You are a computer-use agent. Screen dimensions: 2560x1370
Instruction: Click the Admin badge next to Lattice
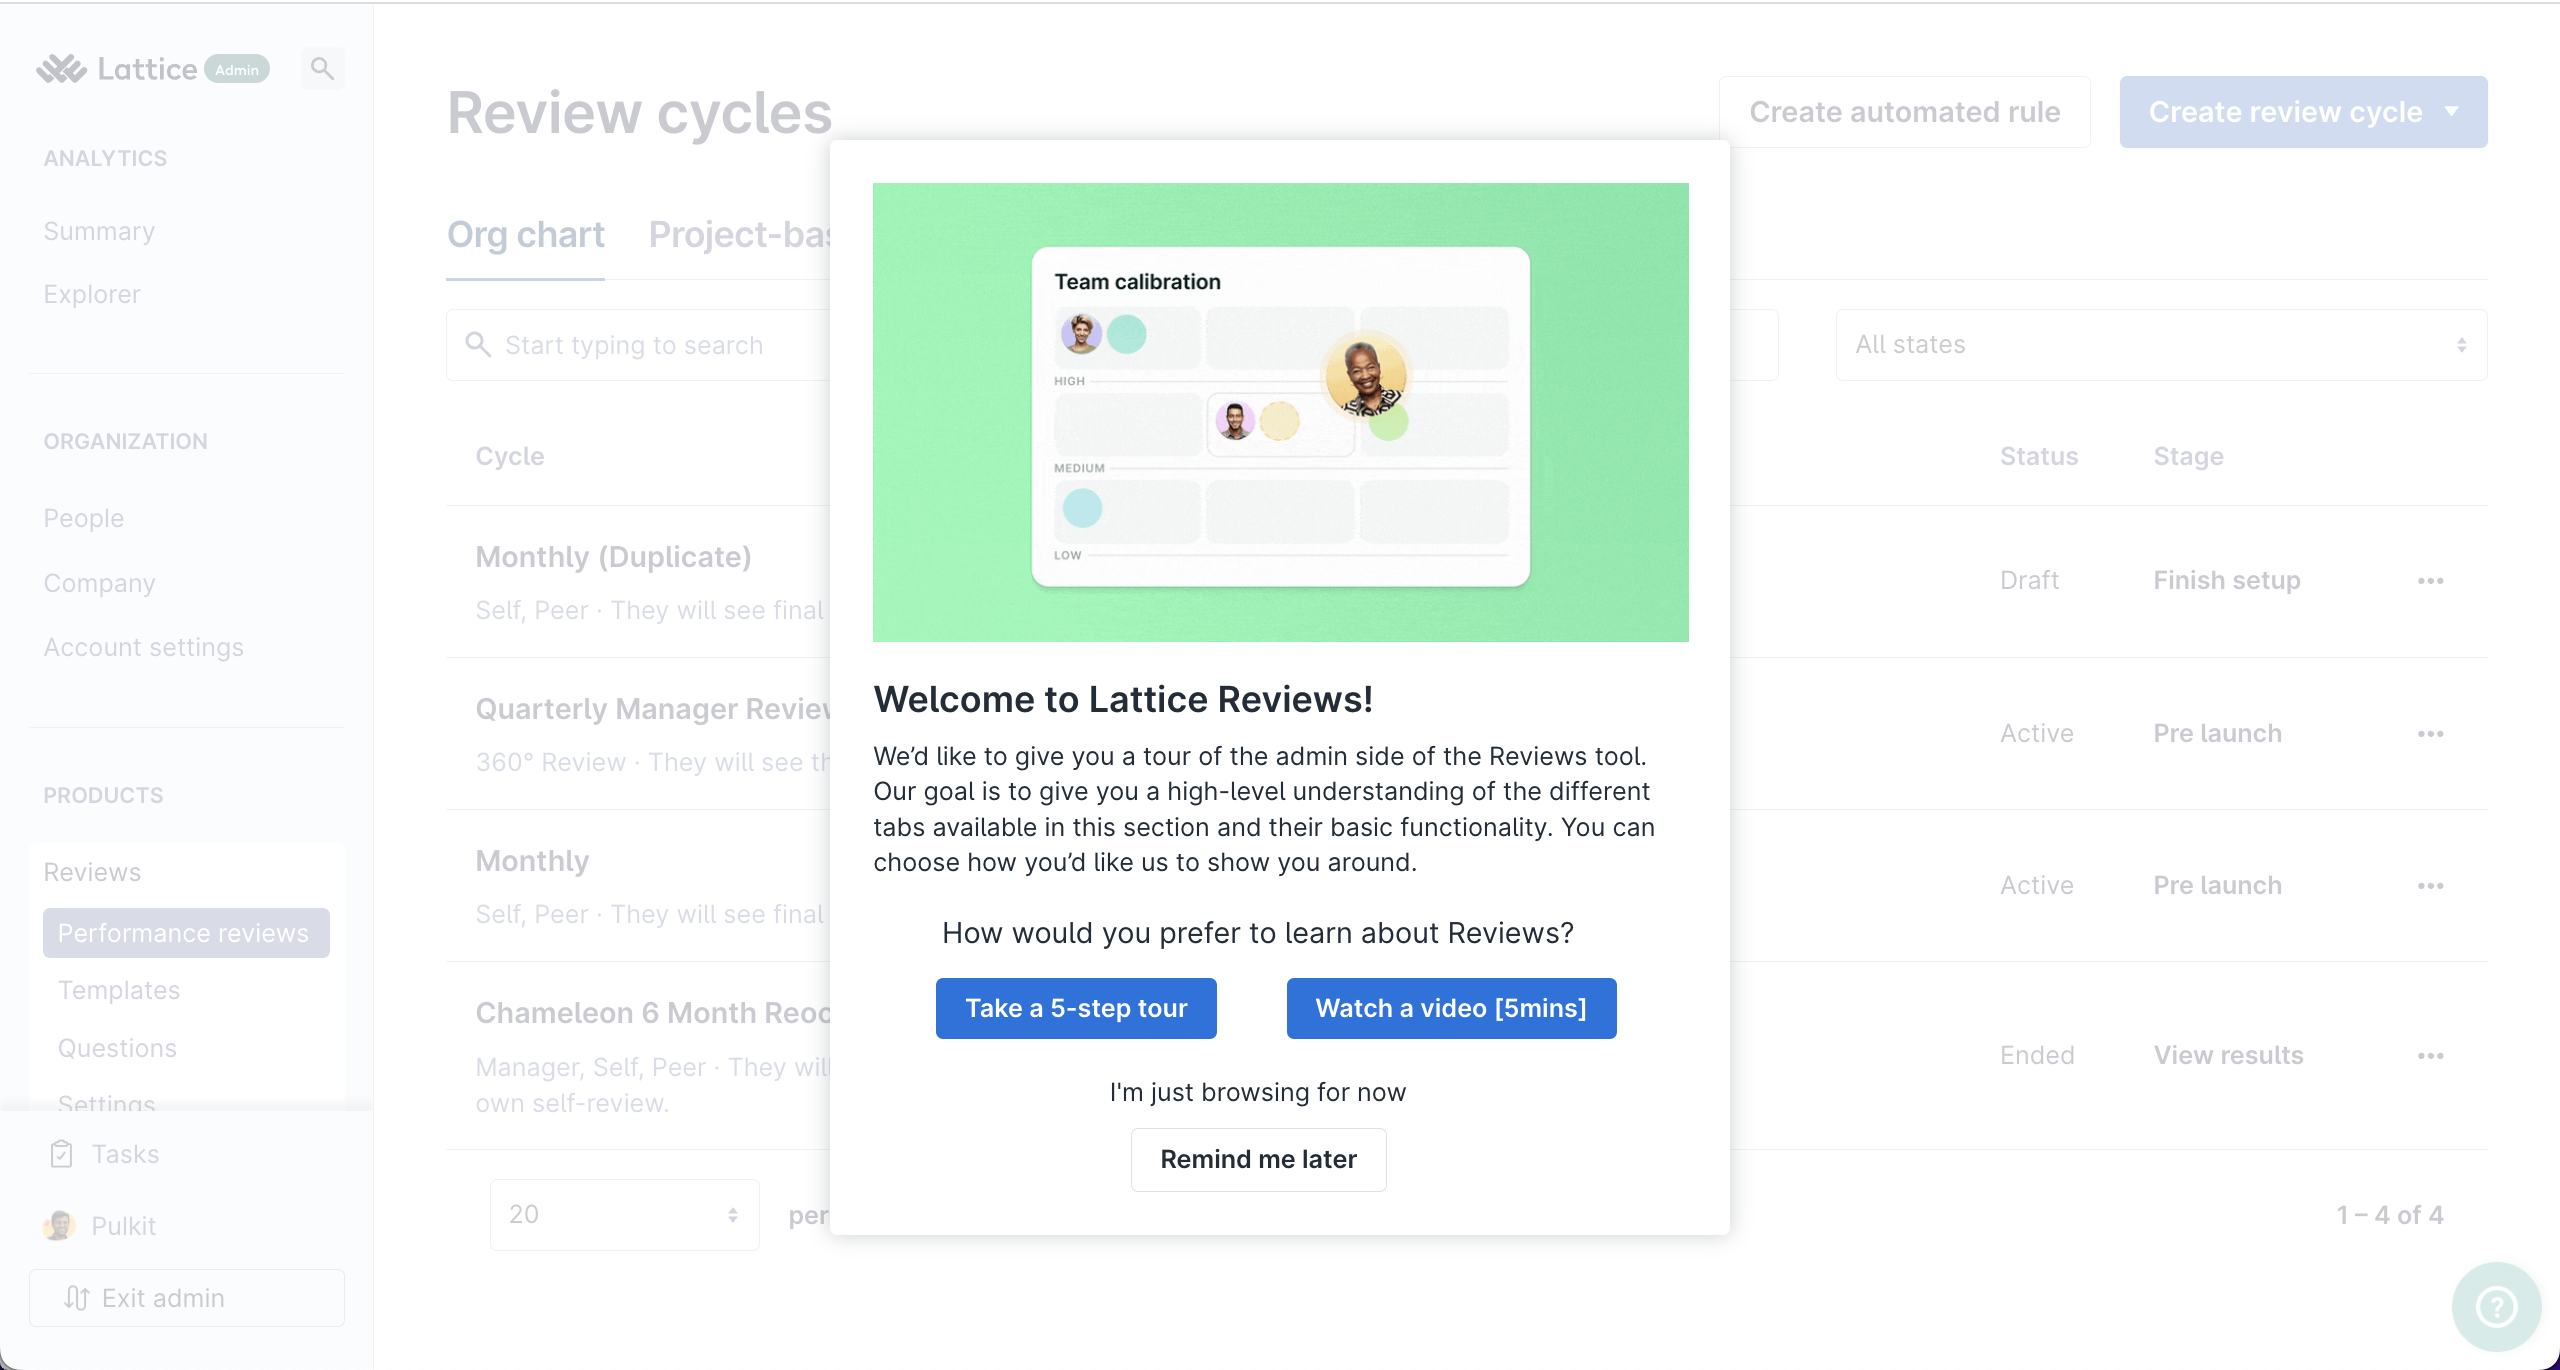(237, 69)
